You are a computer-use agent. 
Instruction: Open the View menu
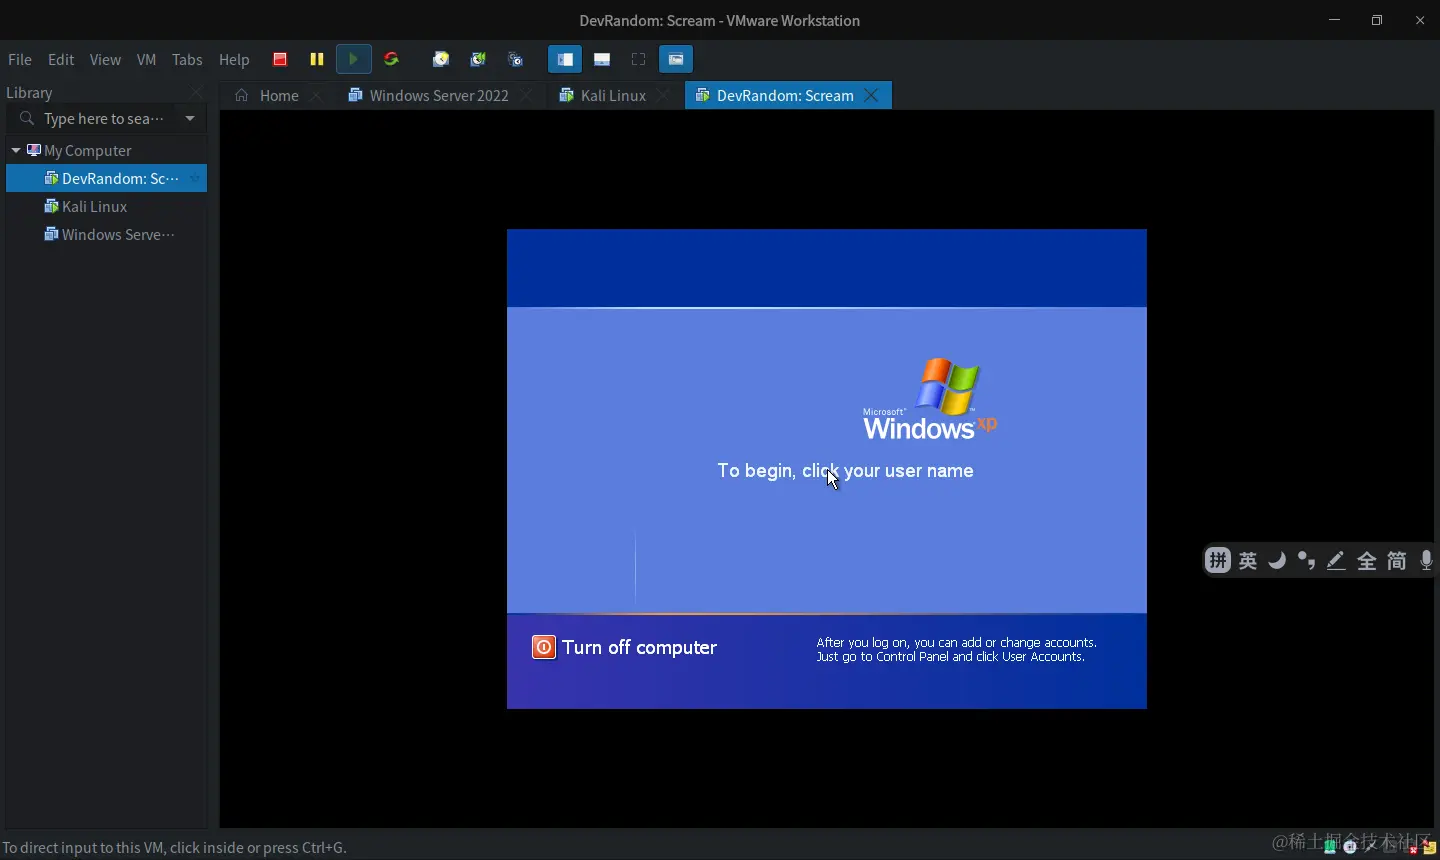coord(105,60)
